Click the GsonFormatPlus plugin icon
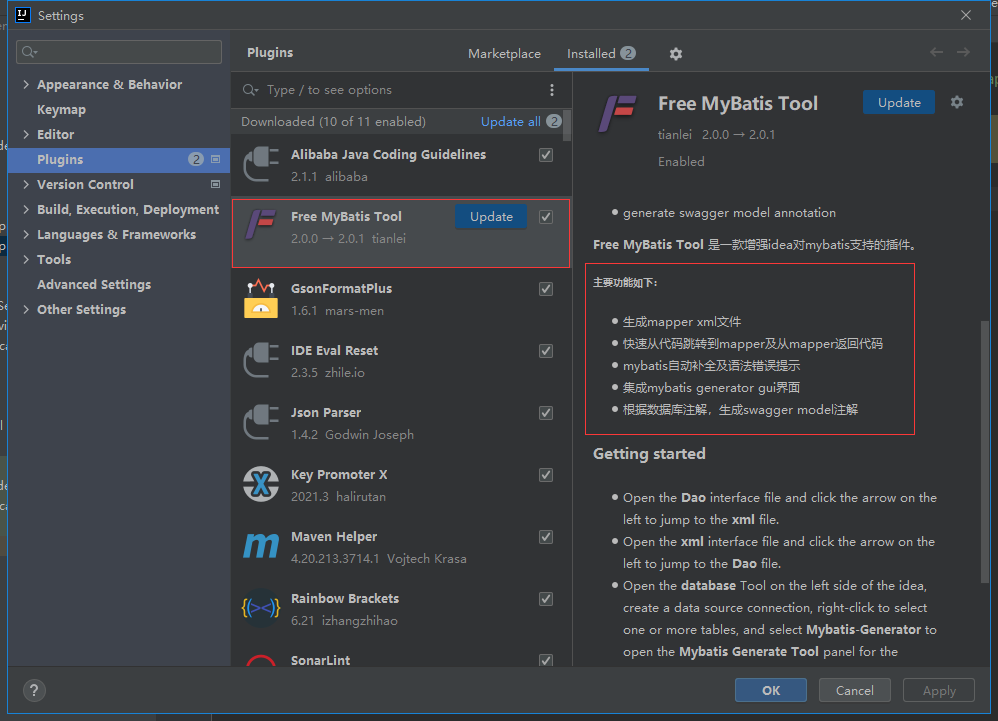This screenshot has width=998, height=721. (x=261, y=298)
